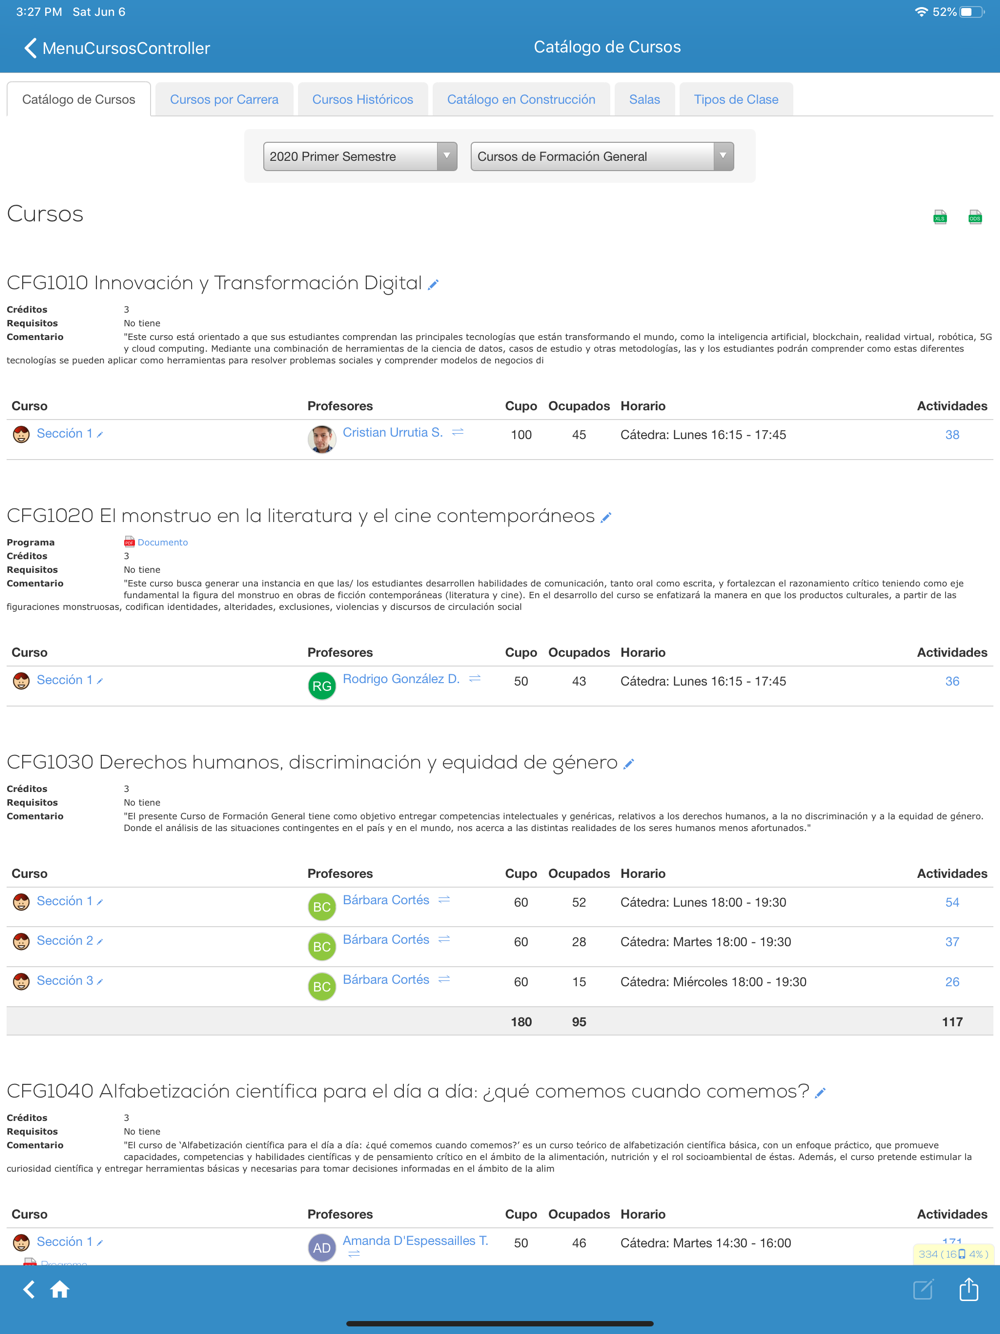The height and width of the screenshot is (1334, 1000).
Task: Open PDF icon beside Documento in CFG1020
Action: pos(129,542)
